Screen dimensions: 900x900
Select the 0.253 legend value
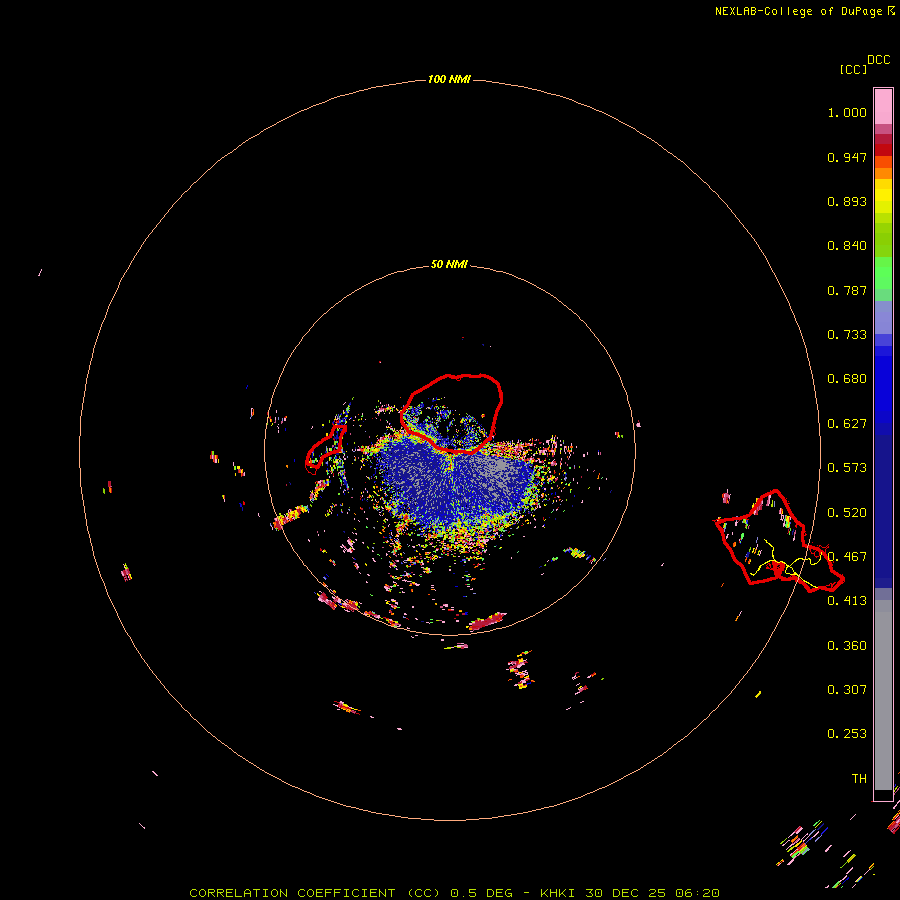[847, 734]
